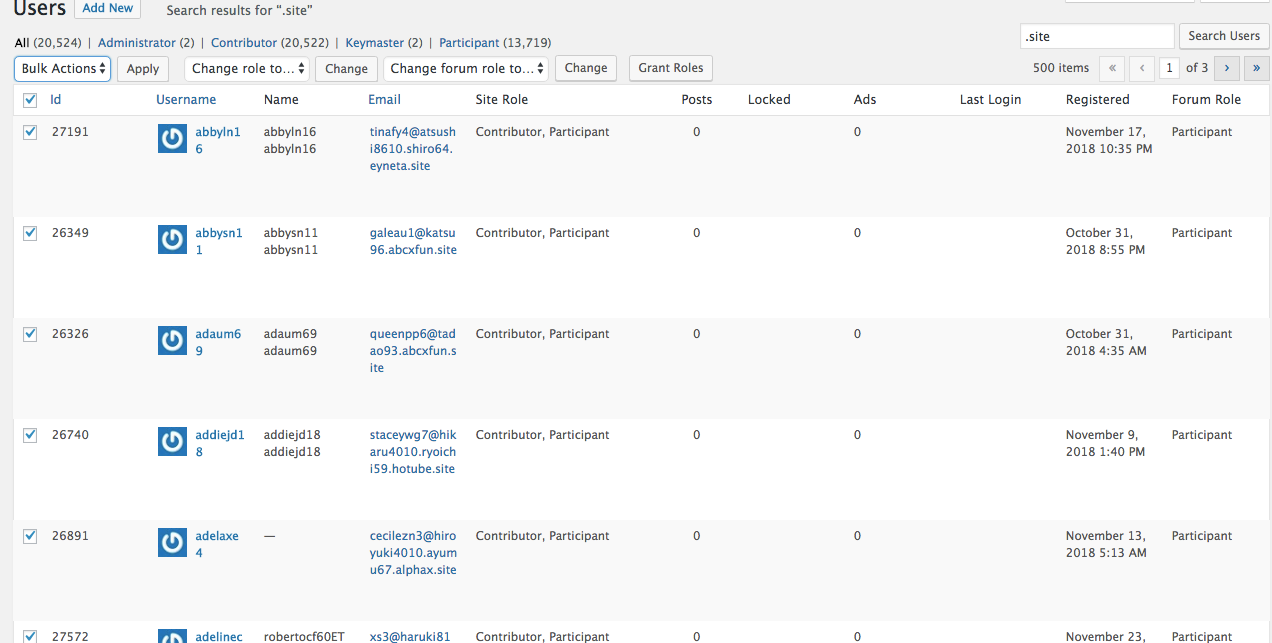Toggle the select-all checkbox in the header

[x=29, y=99]
